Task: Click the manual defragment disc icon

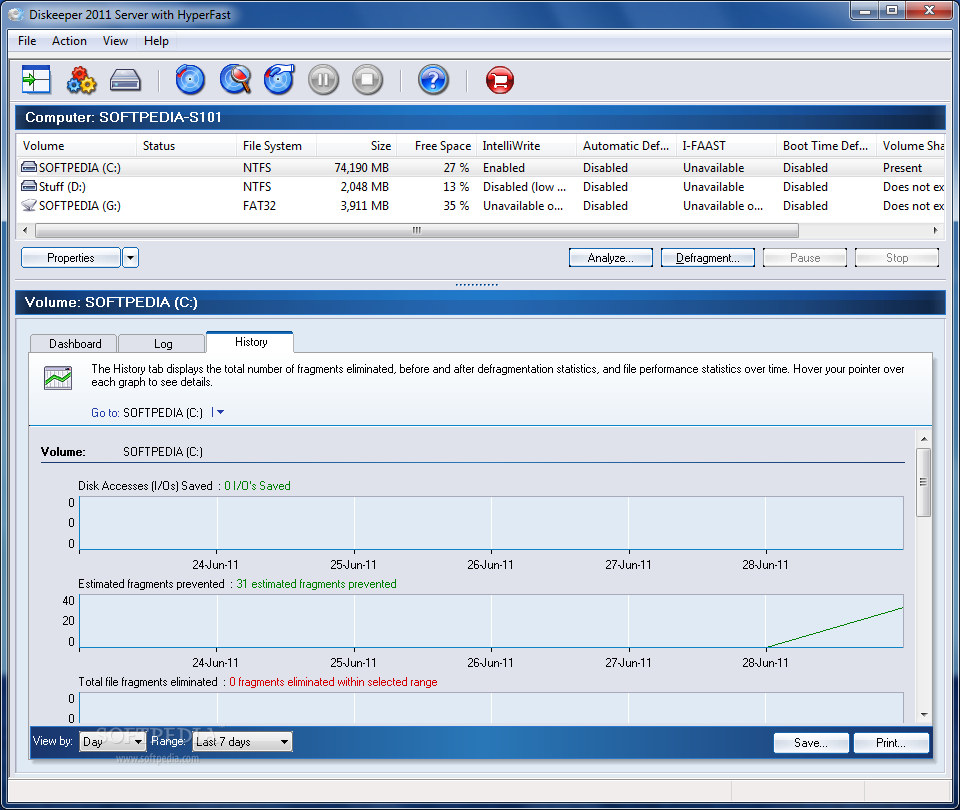Action: [x=279, y=80]
